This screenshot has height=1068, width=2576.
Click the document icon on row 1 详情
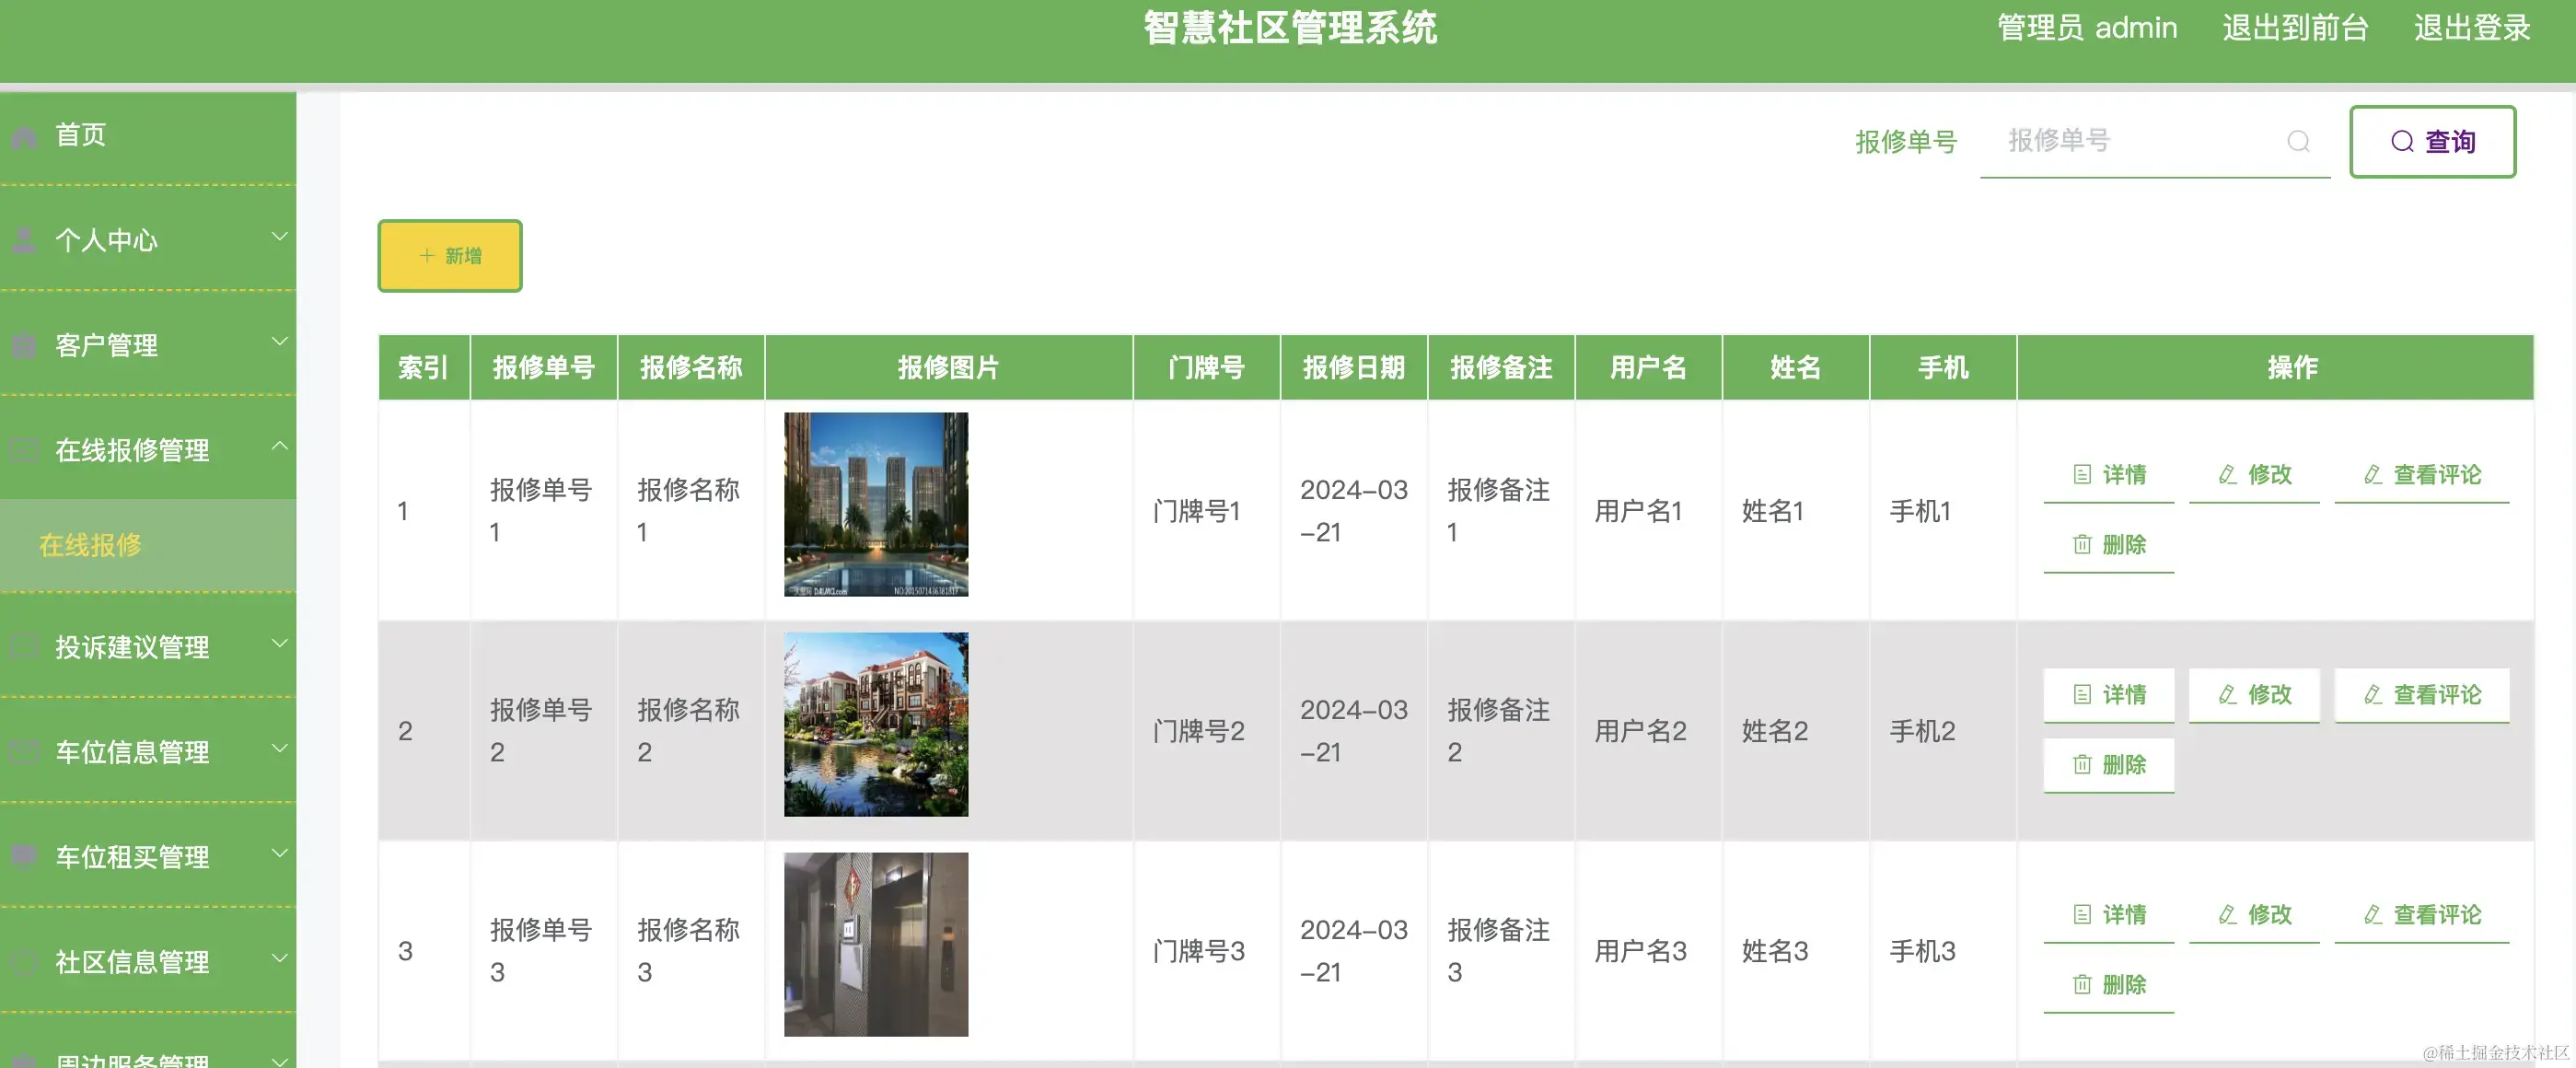point(2082,474)
